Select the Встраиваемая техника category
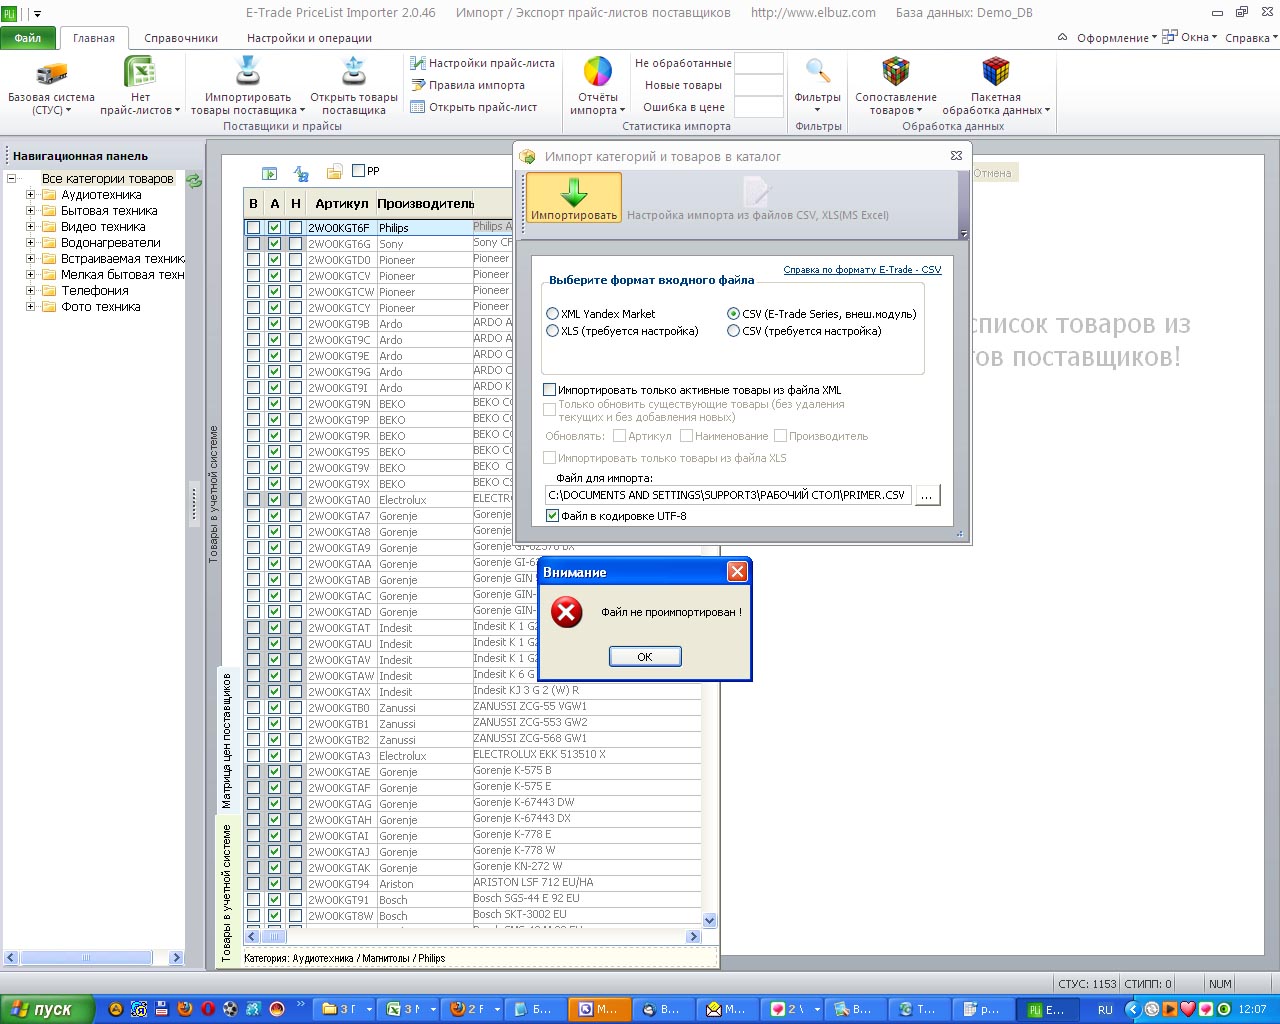1280x1024 pixels. point(123,259)
